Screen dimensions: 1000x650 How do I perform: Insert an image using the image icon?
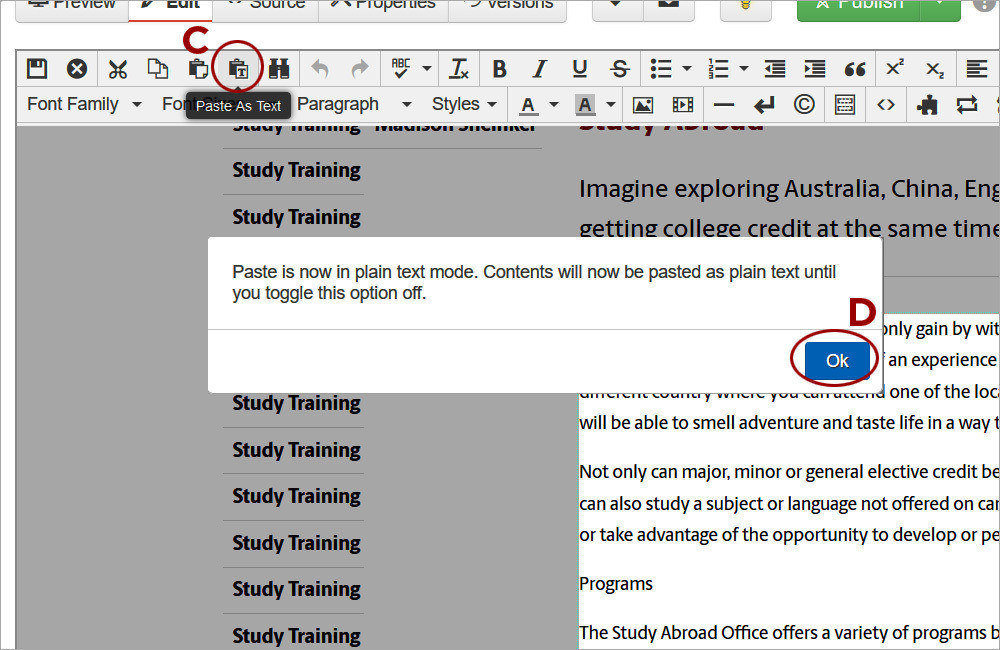point(642,104)
